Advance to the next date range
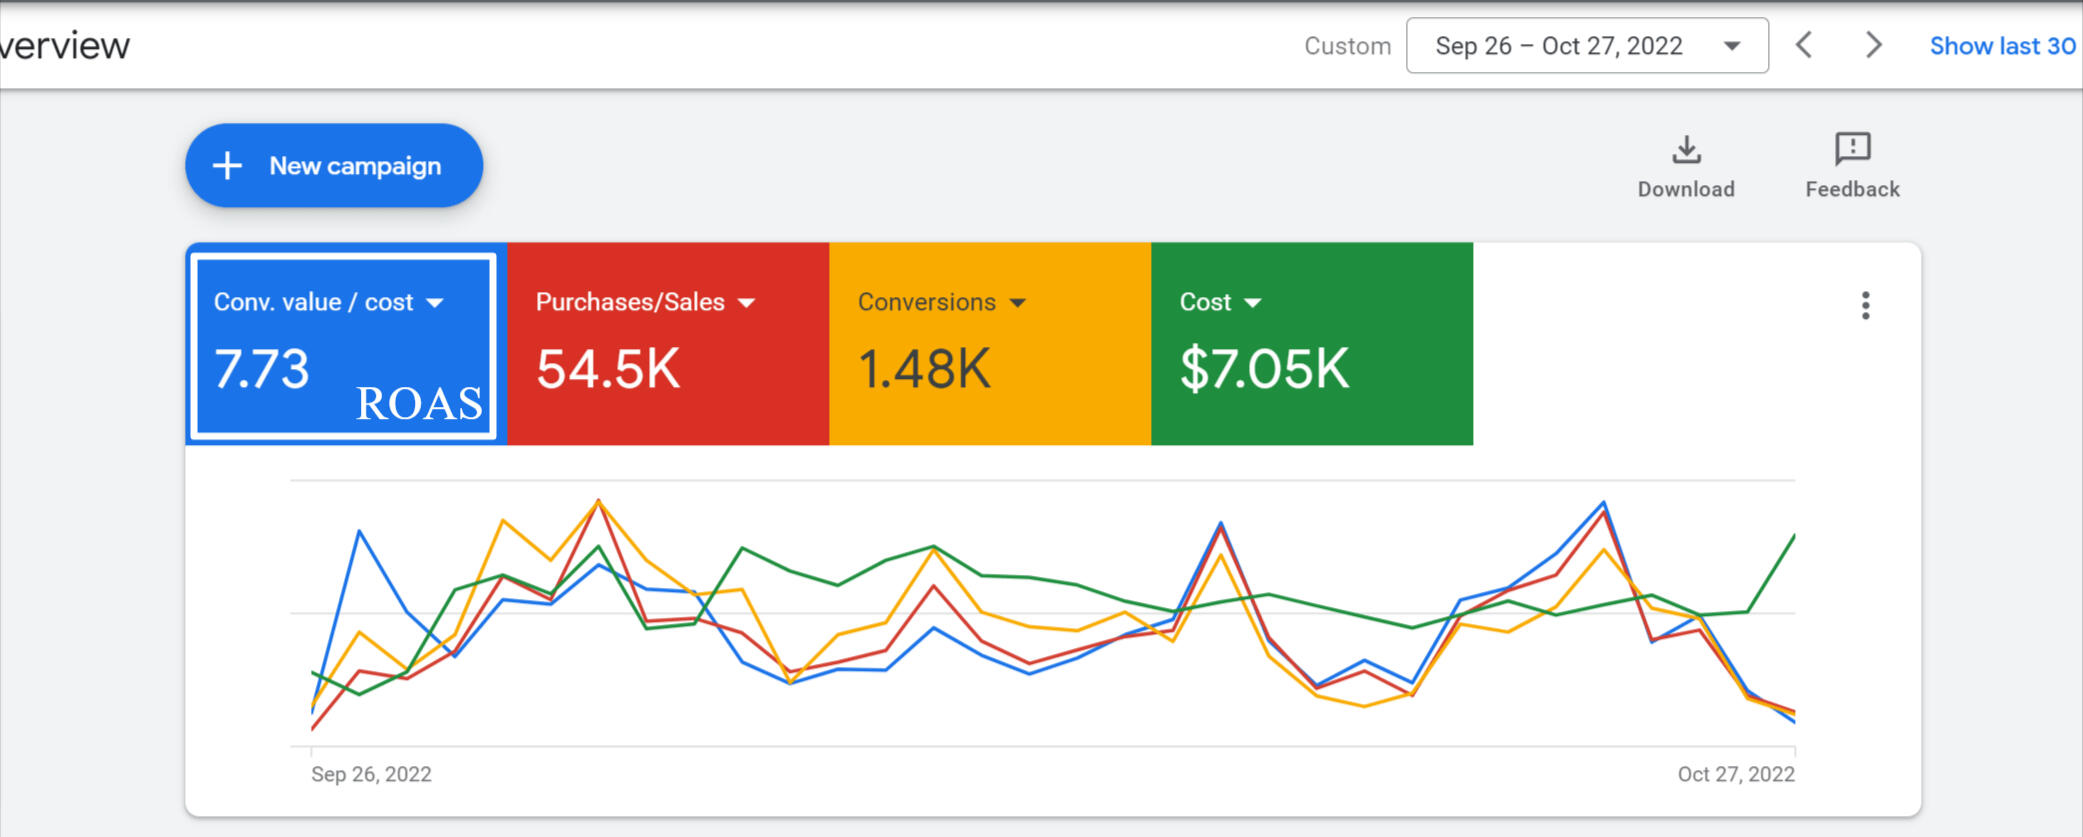 (x=1873, y=46)
